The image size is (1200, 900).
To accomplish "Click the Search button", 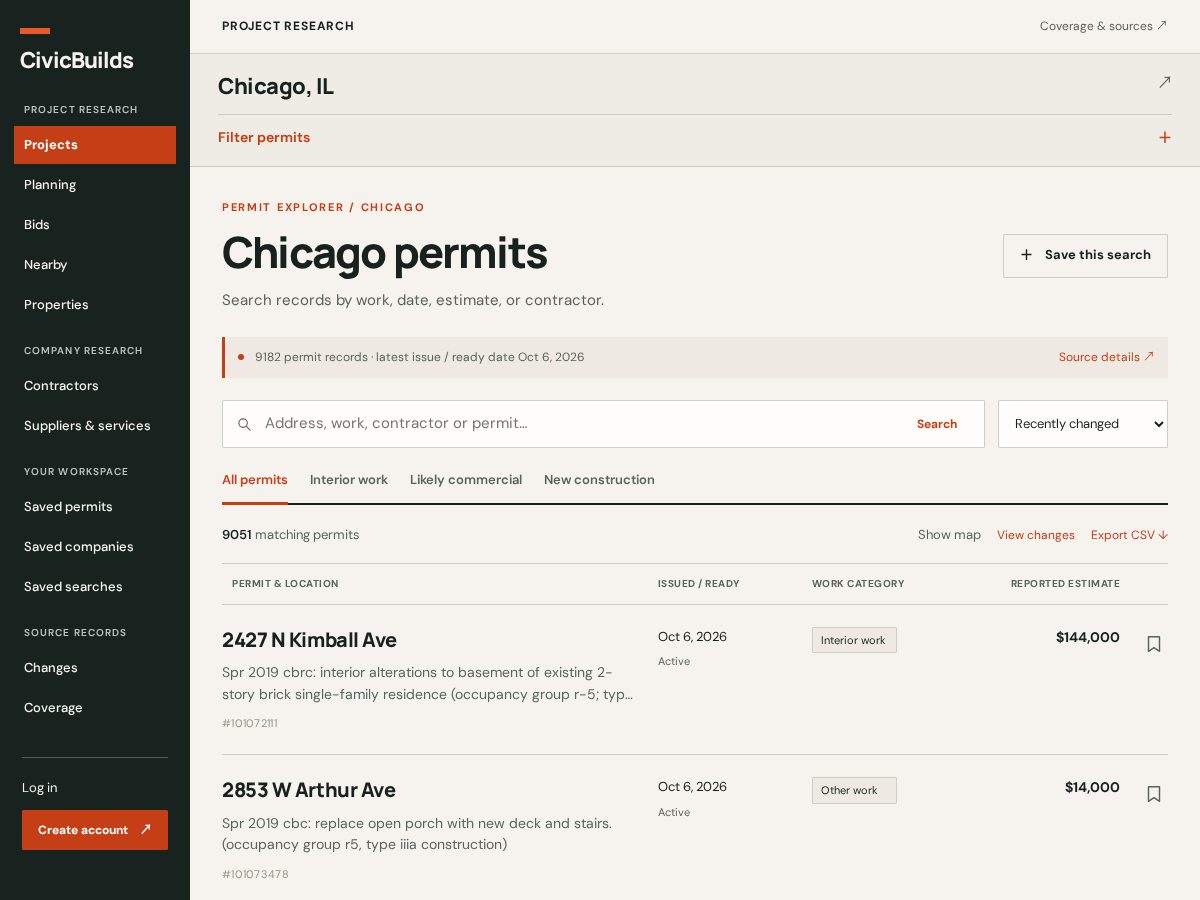I will coord(937,424).
